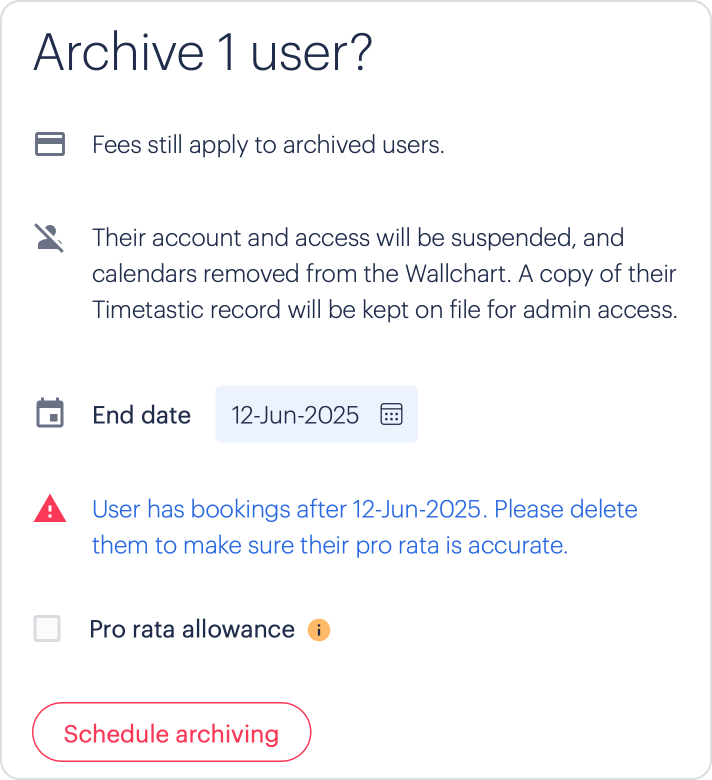Click the 12-Jun-2025 end date field

pyautogui.click(x=316, y=414)
